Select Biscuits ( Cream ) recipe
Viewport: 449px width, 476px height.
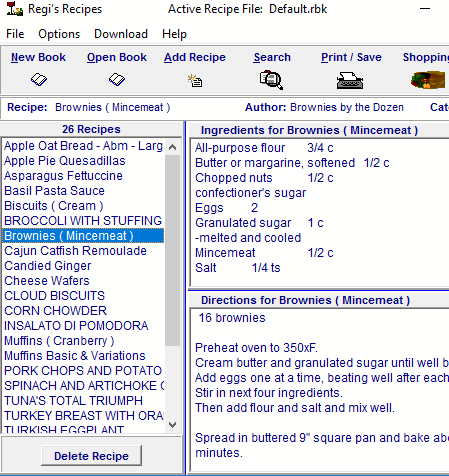[x=83, y=206]
